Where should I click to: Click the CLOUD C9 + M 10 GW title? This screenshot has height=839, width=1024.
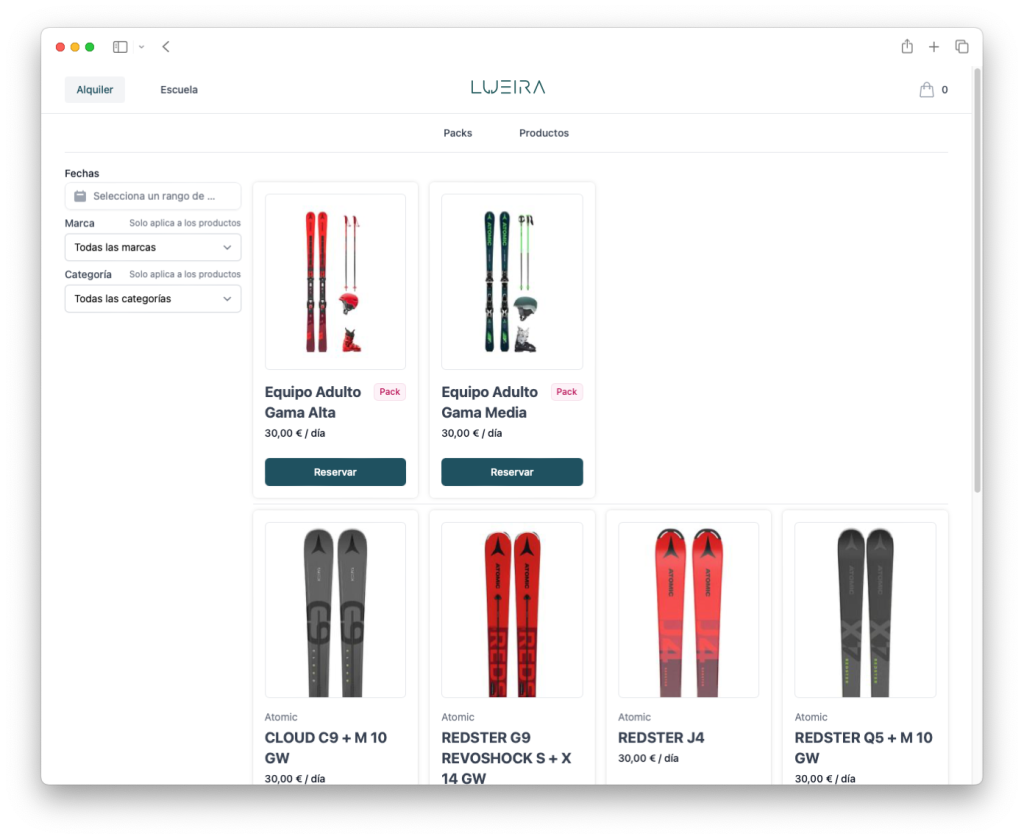(x=326, y=748)
